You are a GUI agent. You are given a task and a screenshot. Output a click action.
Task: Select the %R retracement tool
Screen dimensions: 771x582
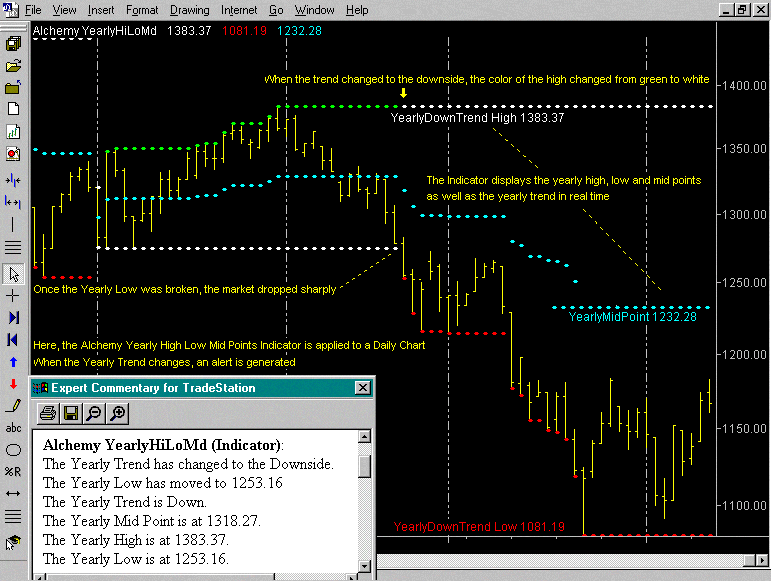point(13,472)
